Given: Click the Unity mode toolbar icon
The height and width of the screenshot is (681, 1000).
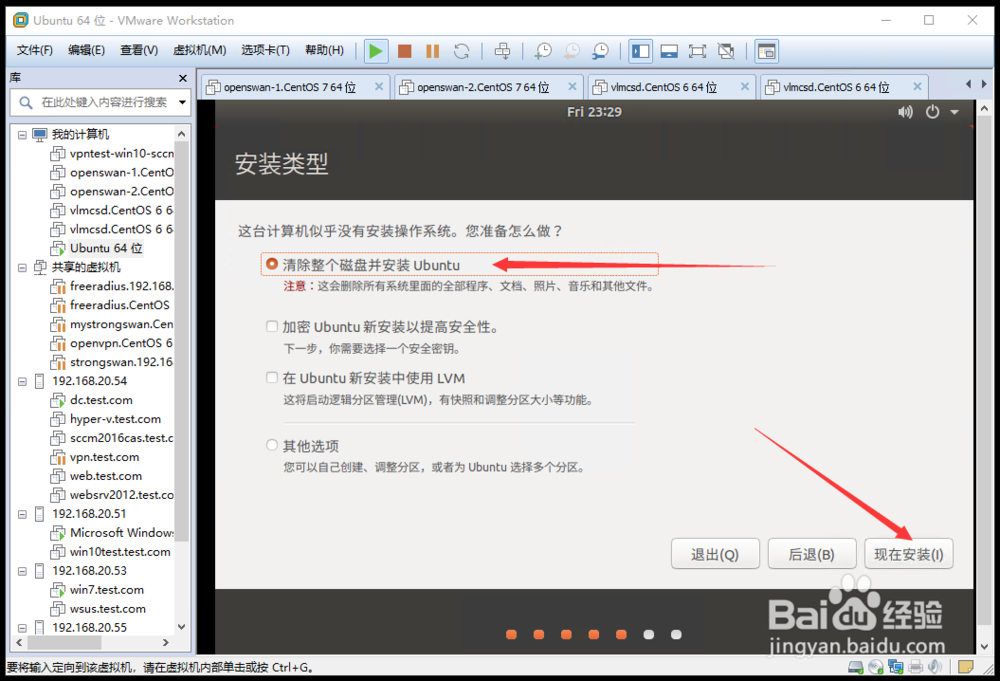Looking at the screenshot, I should 726,51.
